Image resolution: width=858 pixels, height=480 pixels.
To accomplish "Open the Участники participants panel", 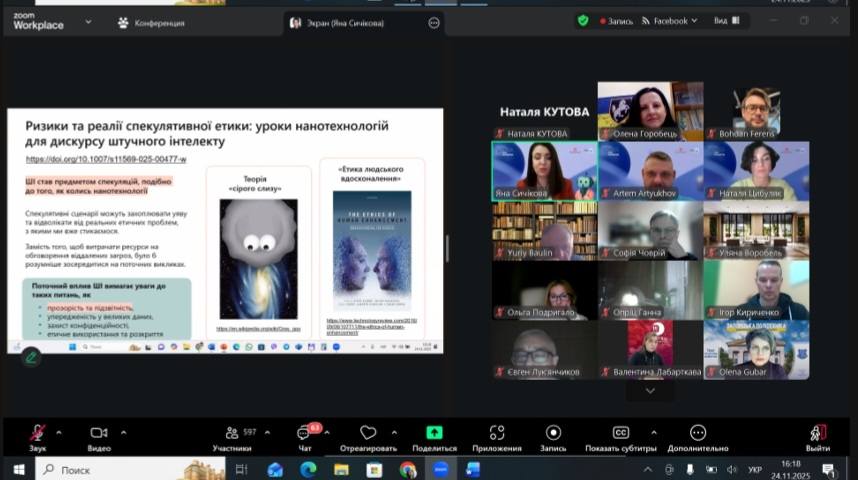I will [233, 433].
